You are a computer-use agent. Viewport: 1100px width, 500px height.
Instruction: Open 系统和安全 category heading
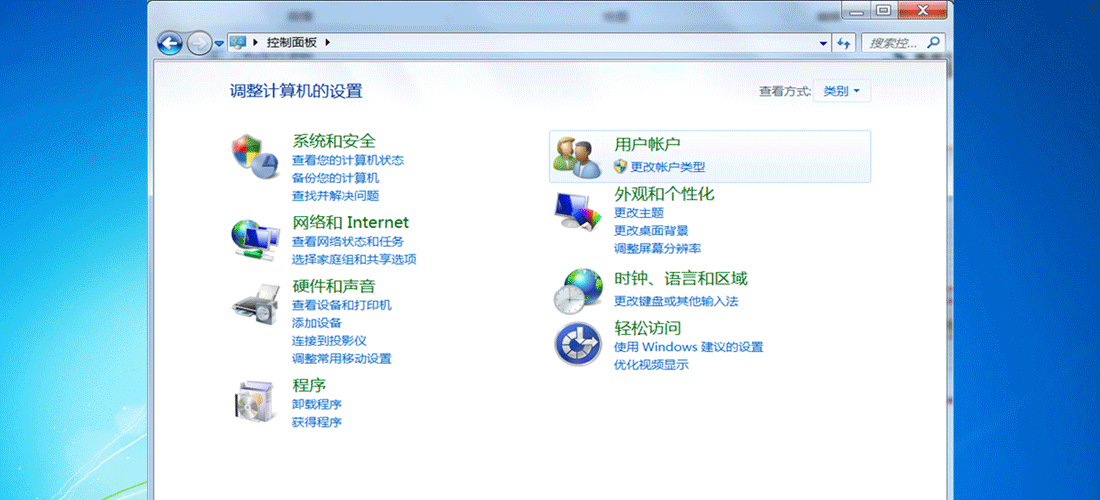click(x=334, y=141)
